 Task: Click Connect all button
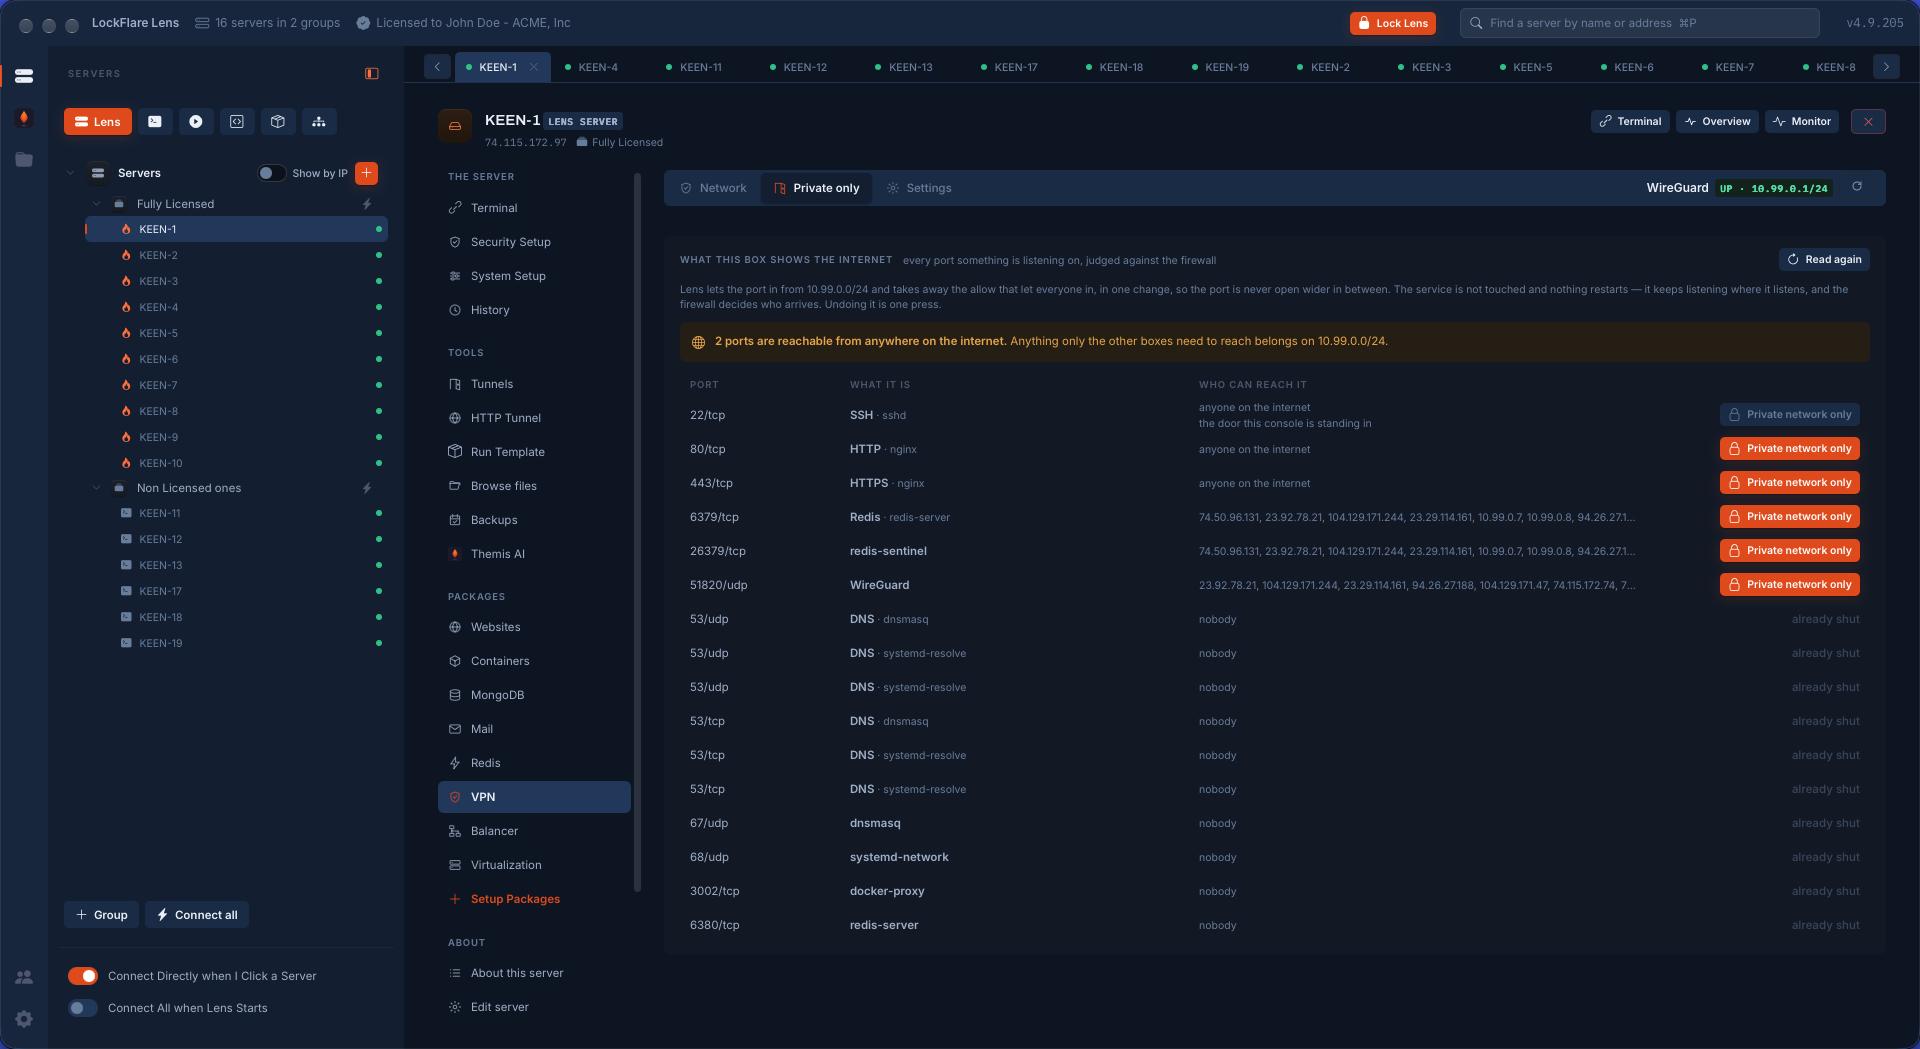click(197, 915)
